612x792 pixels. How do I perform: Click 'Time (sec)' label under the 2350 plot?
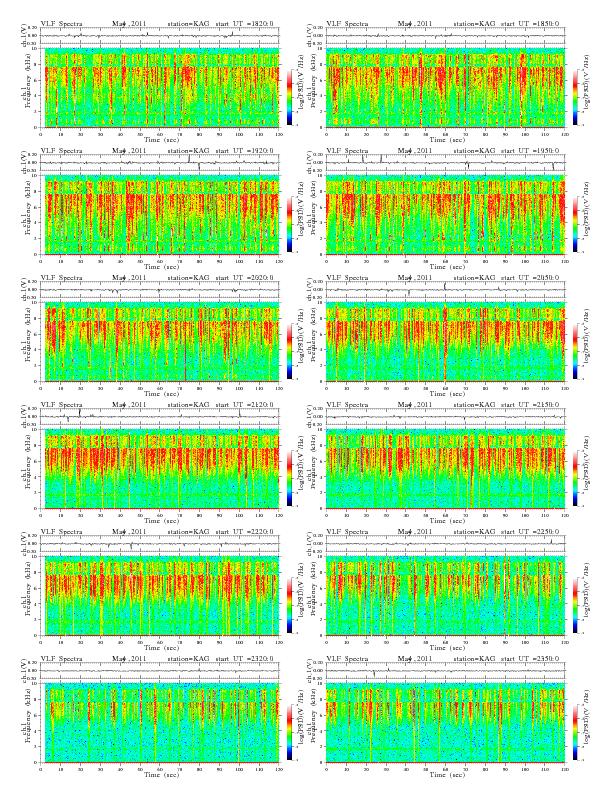[447, 774]
